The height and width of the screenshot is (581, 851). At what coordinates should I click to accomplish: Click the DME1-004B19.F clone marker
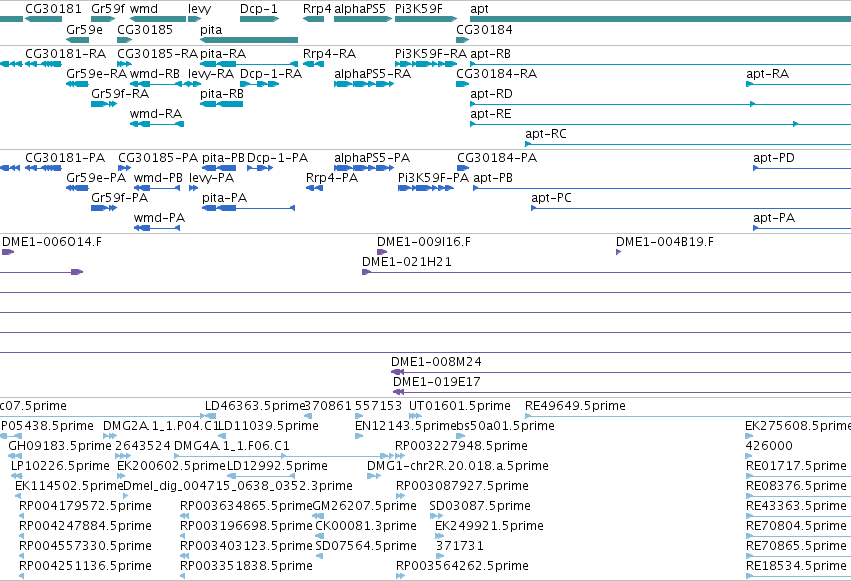[618, 252]
